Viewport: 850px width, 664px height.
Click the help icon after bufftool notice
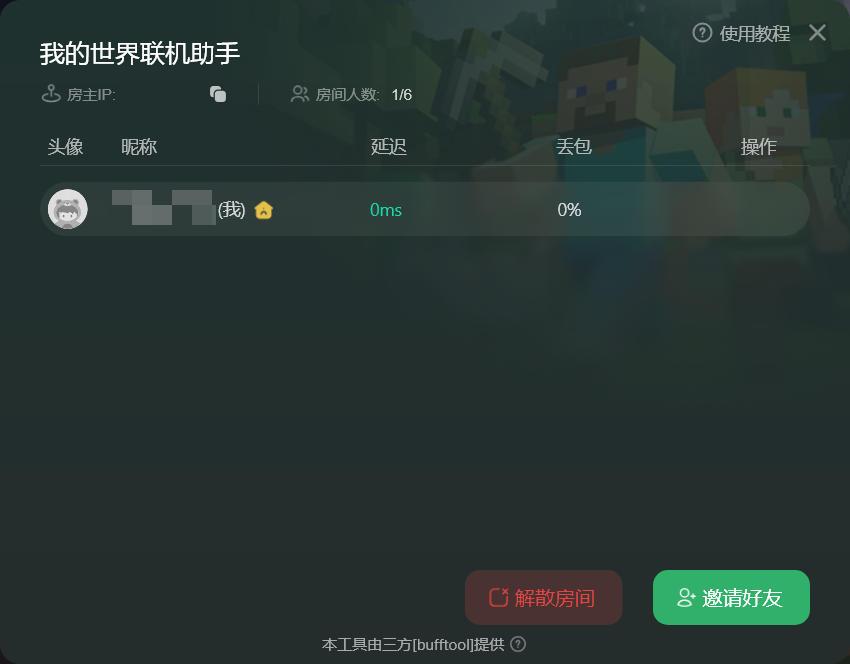pos(518,644)
